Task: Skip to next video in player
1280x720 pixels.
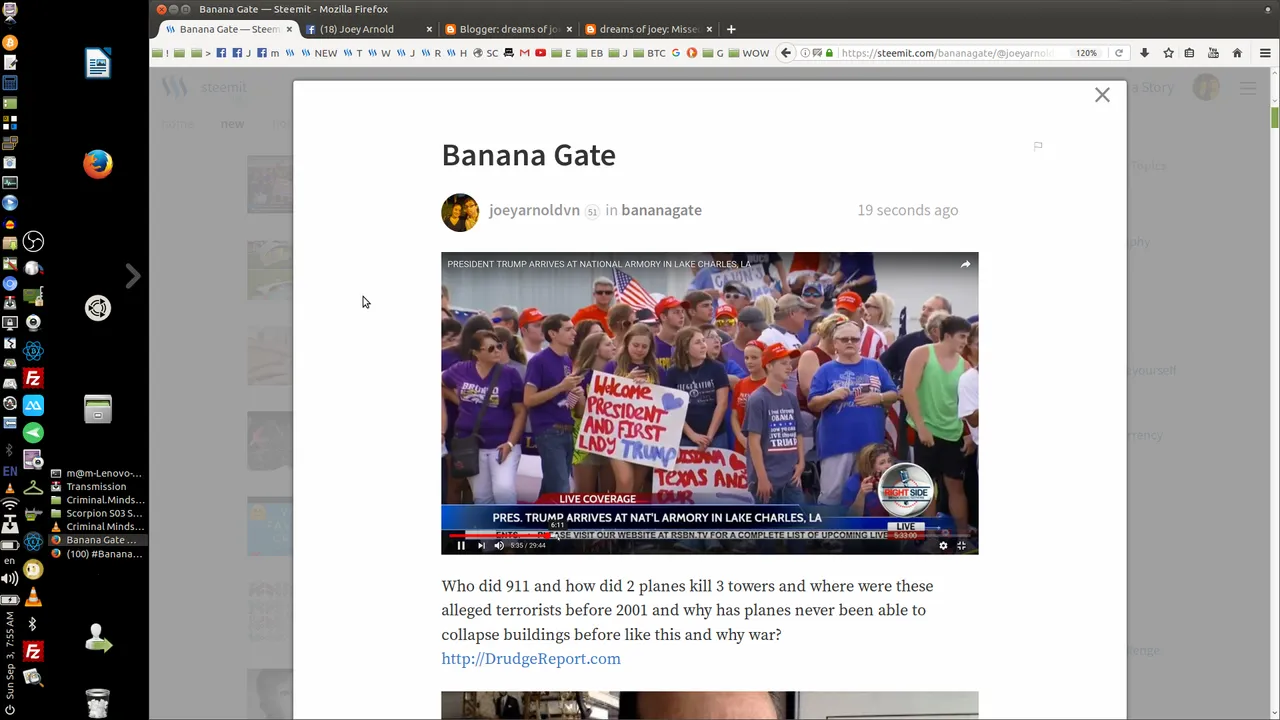Action: (481, 546)
